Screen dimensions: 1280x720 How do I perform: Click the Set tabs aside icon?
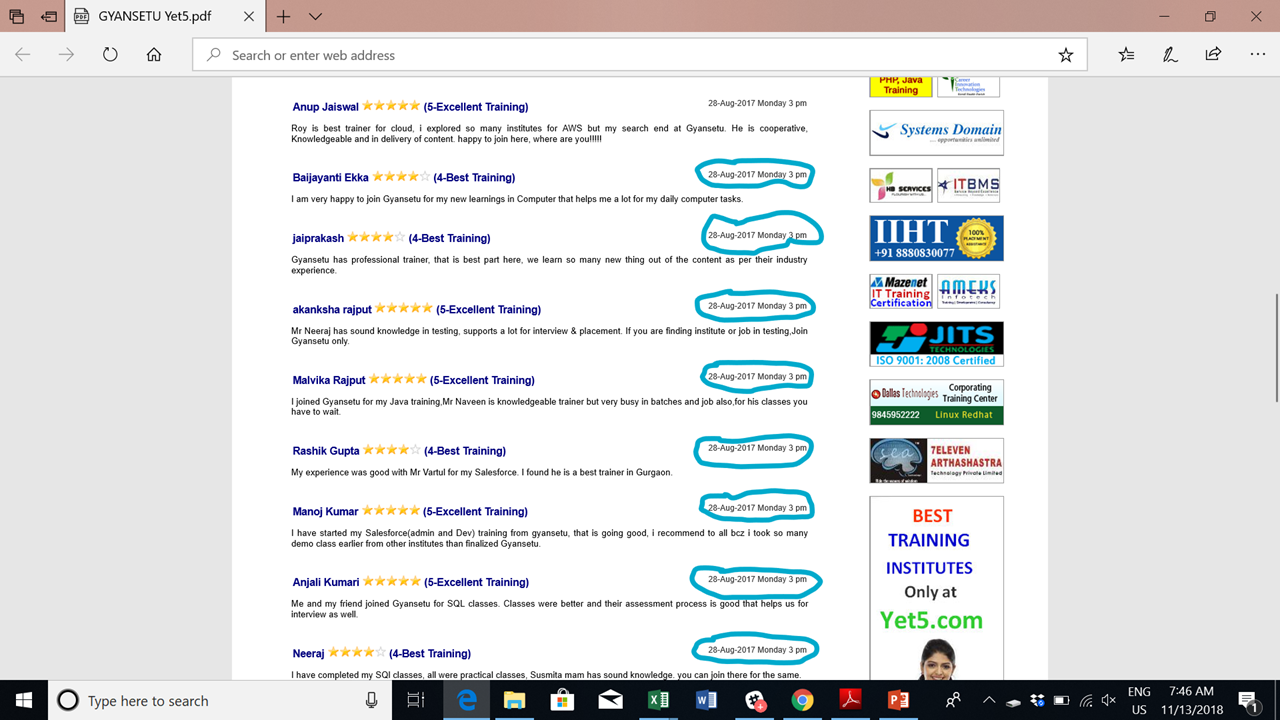[48, 16]
